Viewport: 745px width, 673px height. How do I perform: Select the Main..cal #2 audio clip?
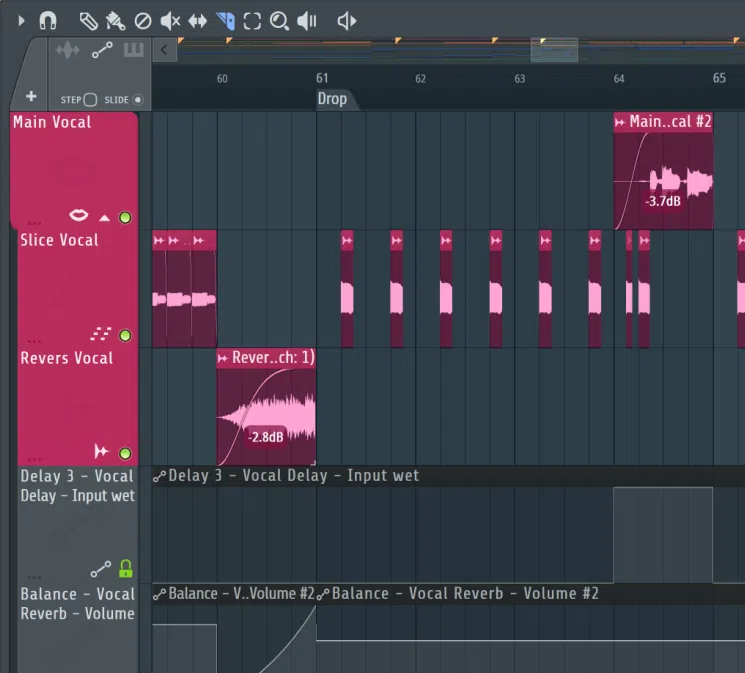[663, 171]
